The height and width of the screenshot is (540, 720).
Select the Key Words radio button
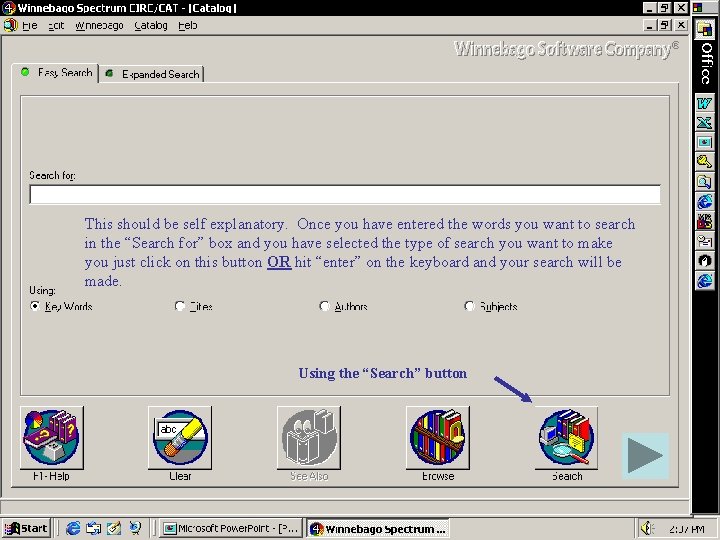pyautogui.click(x=35, y=306)
